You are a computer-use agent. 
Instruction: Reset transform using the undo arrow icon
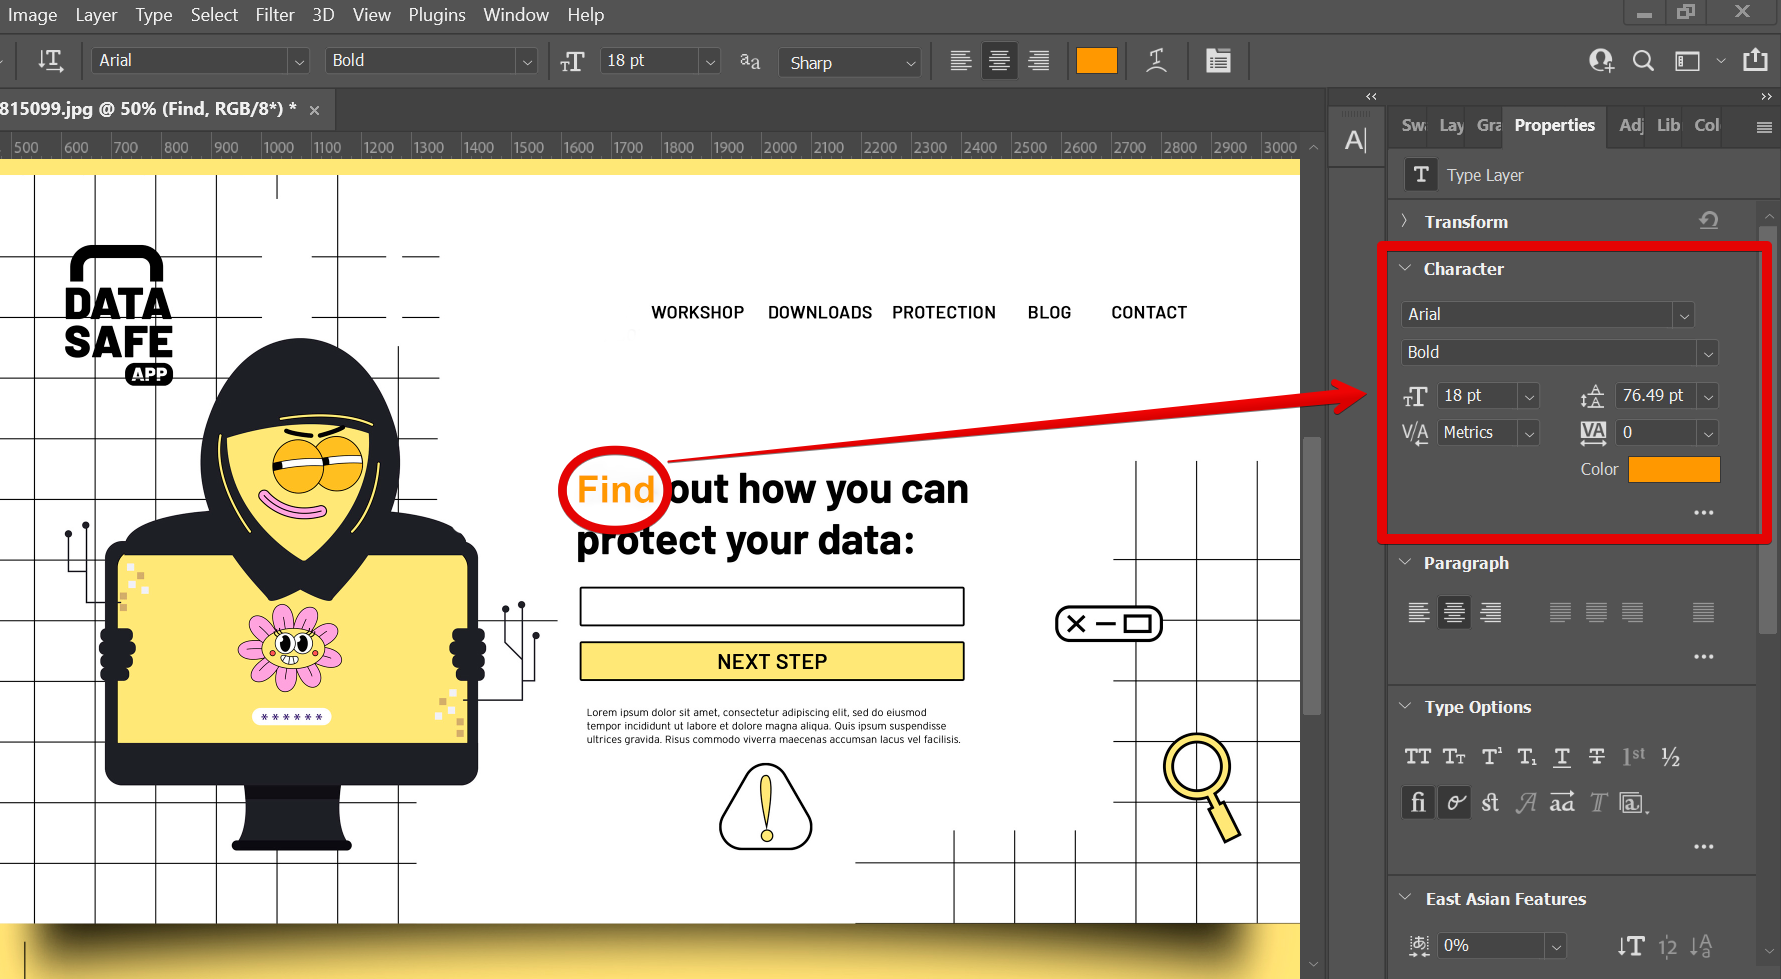coord(1708,221)
